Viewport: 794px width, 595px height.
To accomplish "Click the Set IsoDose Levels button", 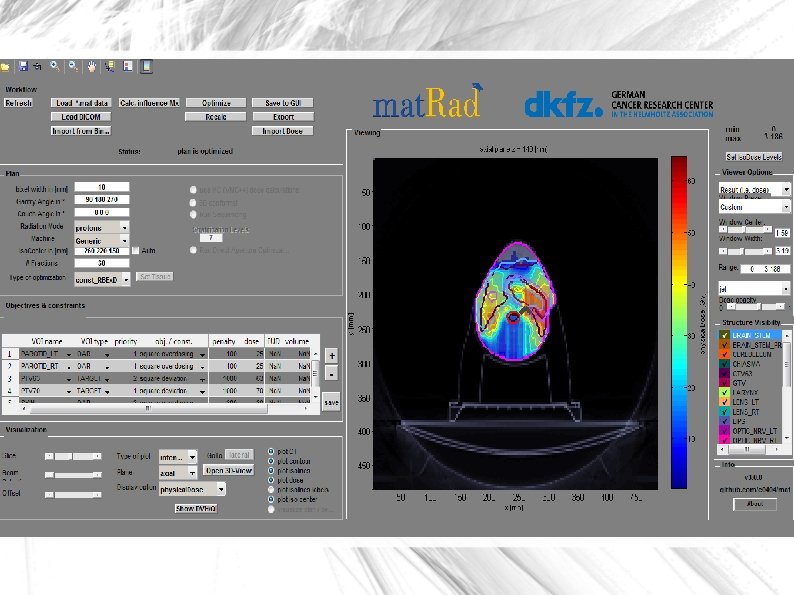I will [753, 157].
